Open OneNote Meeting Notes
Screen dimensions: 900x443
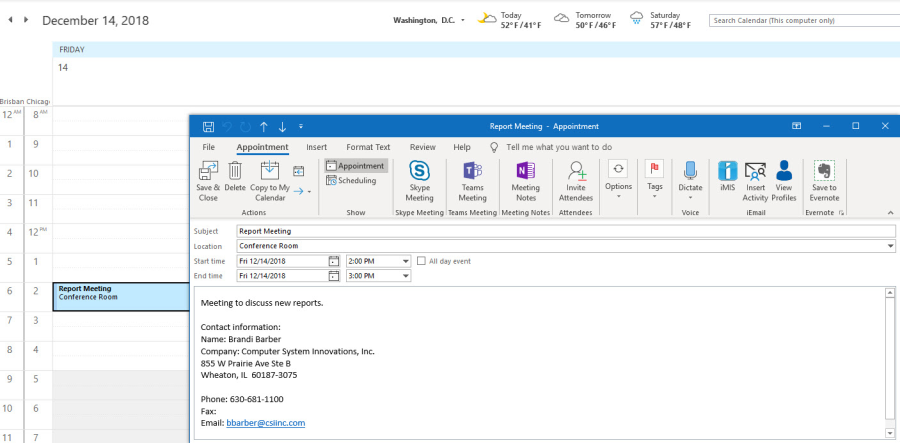coord(526,172)
